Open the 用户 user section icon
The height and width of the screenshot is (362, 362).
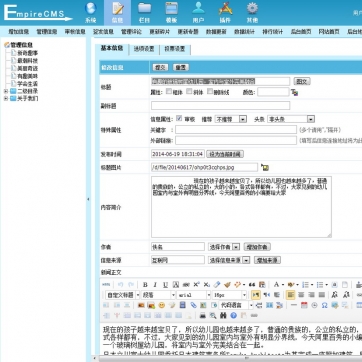coord(198,13)
